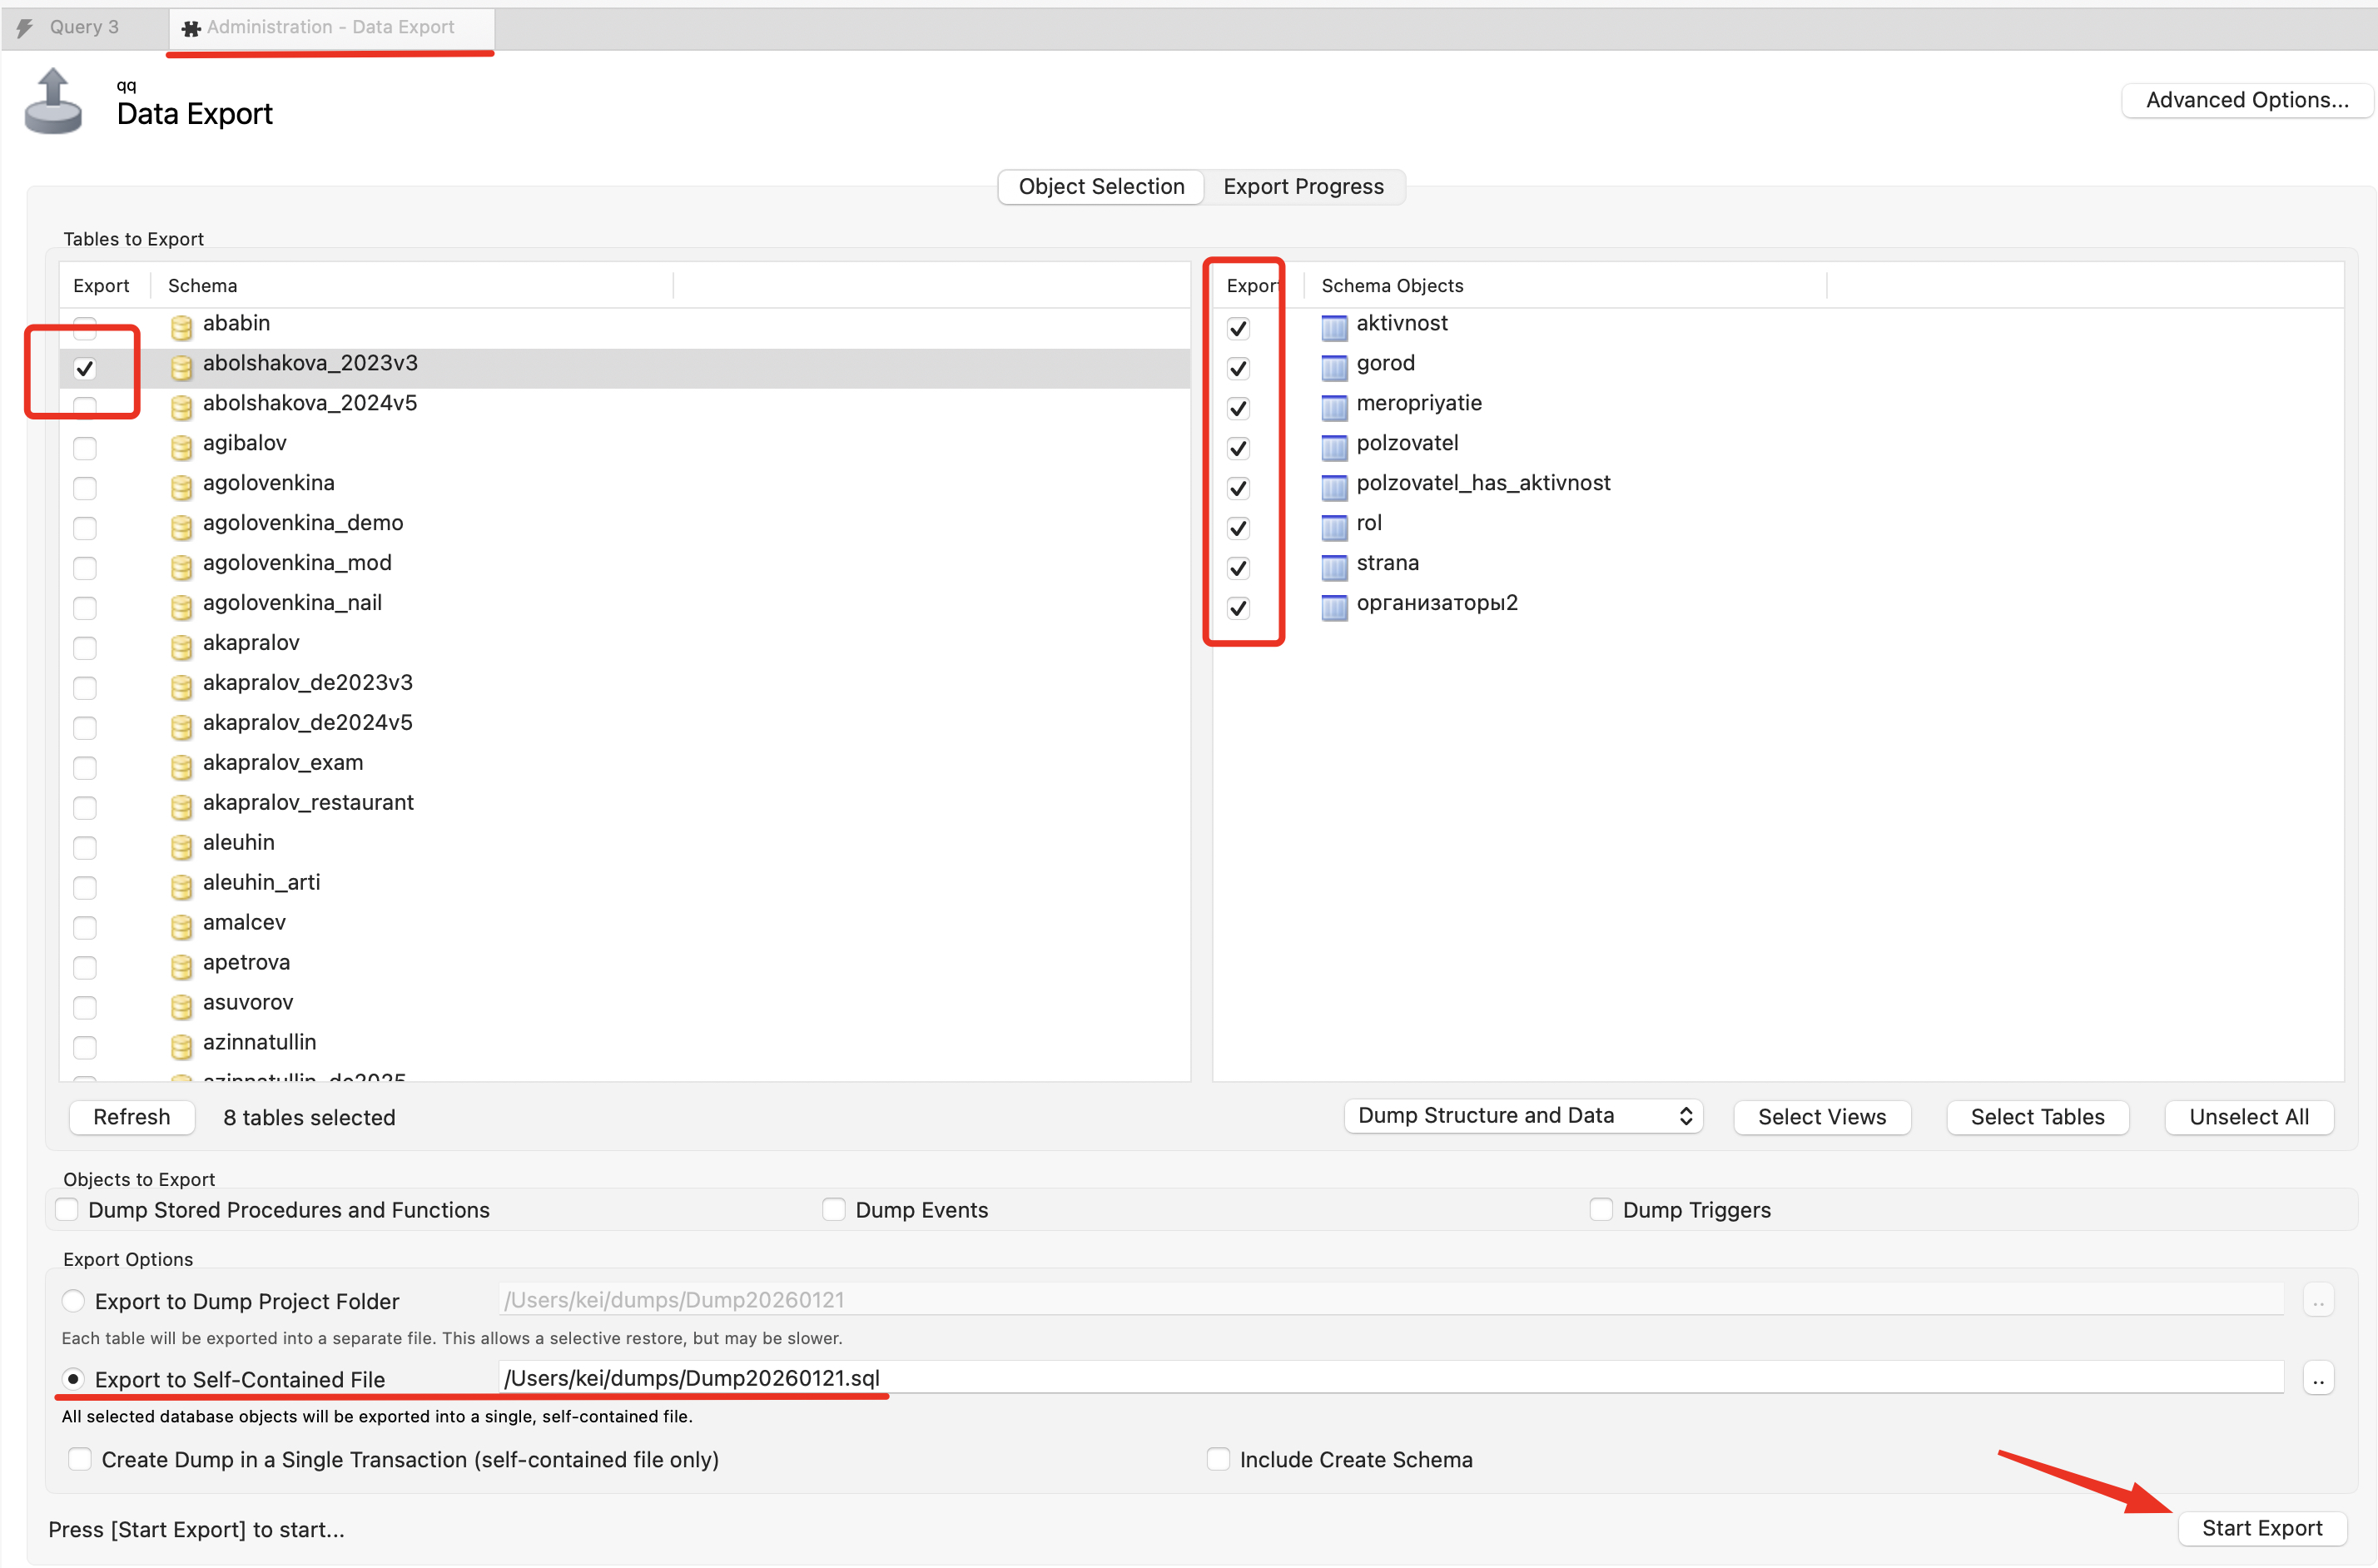Click the ababin schema database icon
This screenshot has width=2378, height=1568.
pyautogui.click(x=181, y=327)
